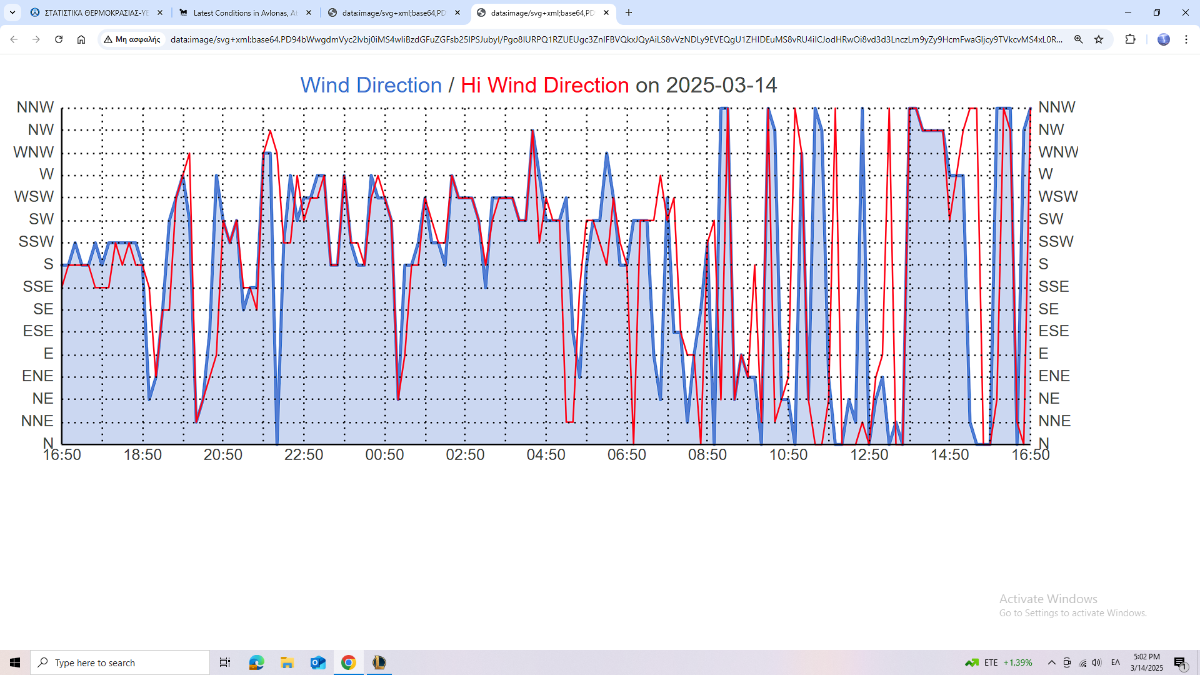Close the active data:image tab
This screenshot has width=1200, height=675.
606,13
